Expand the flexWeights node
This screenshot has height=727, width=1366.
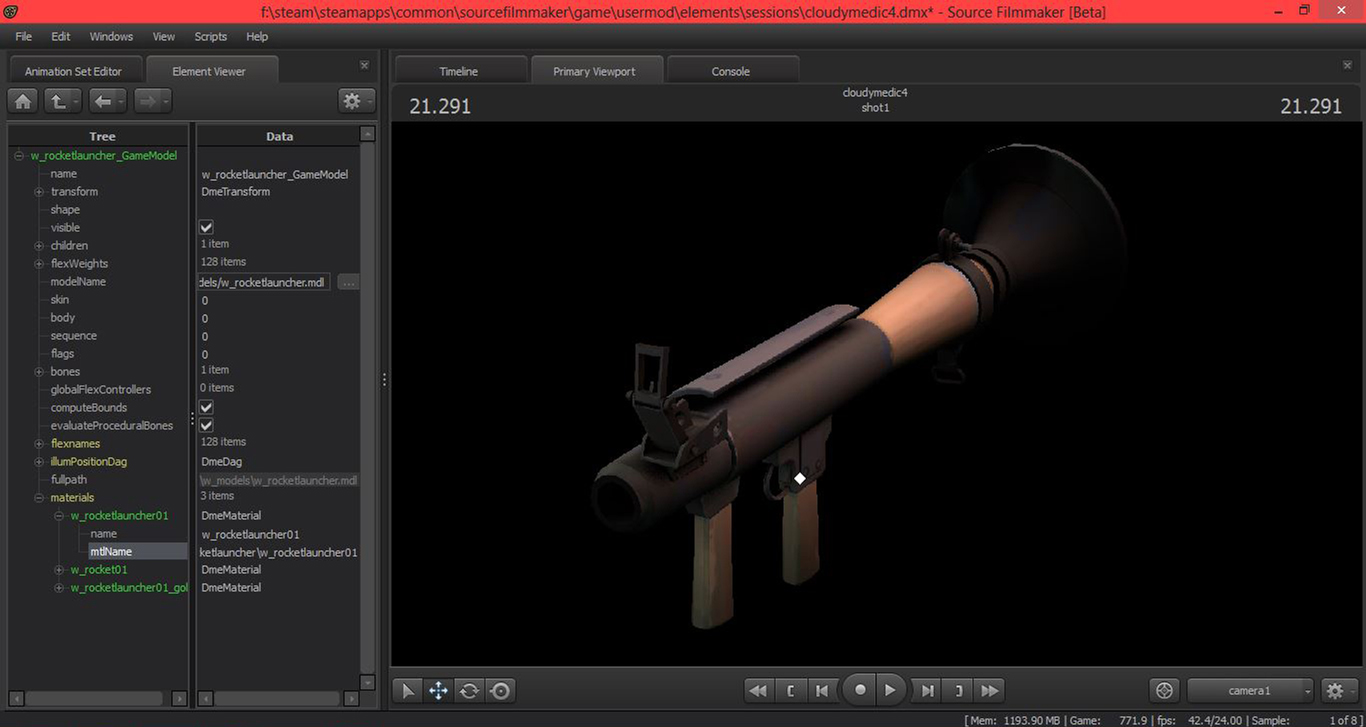pos(39,264)
